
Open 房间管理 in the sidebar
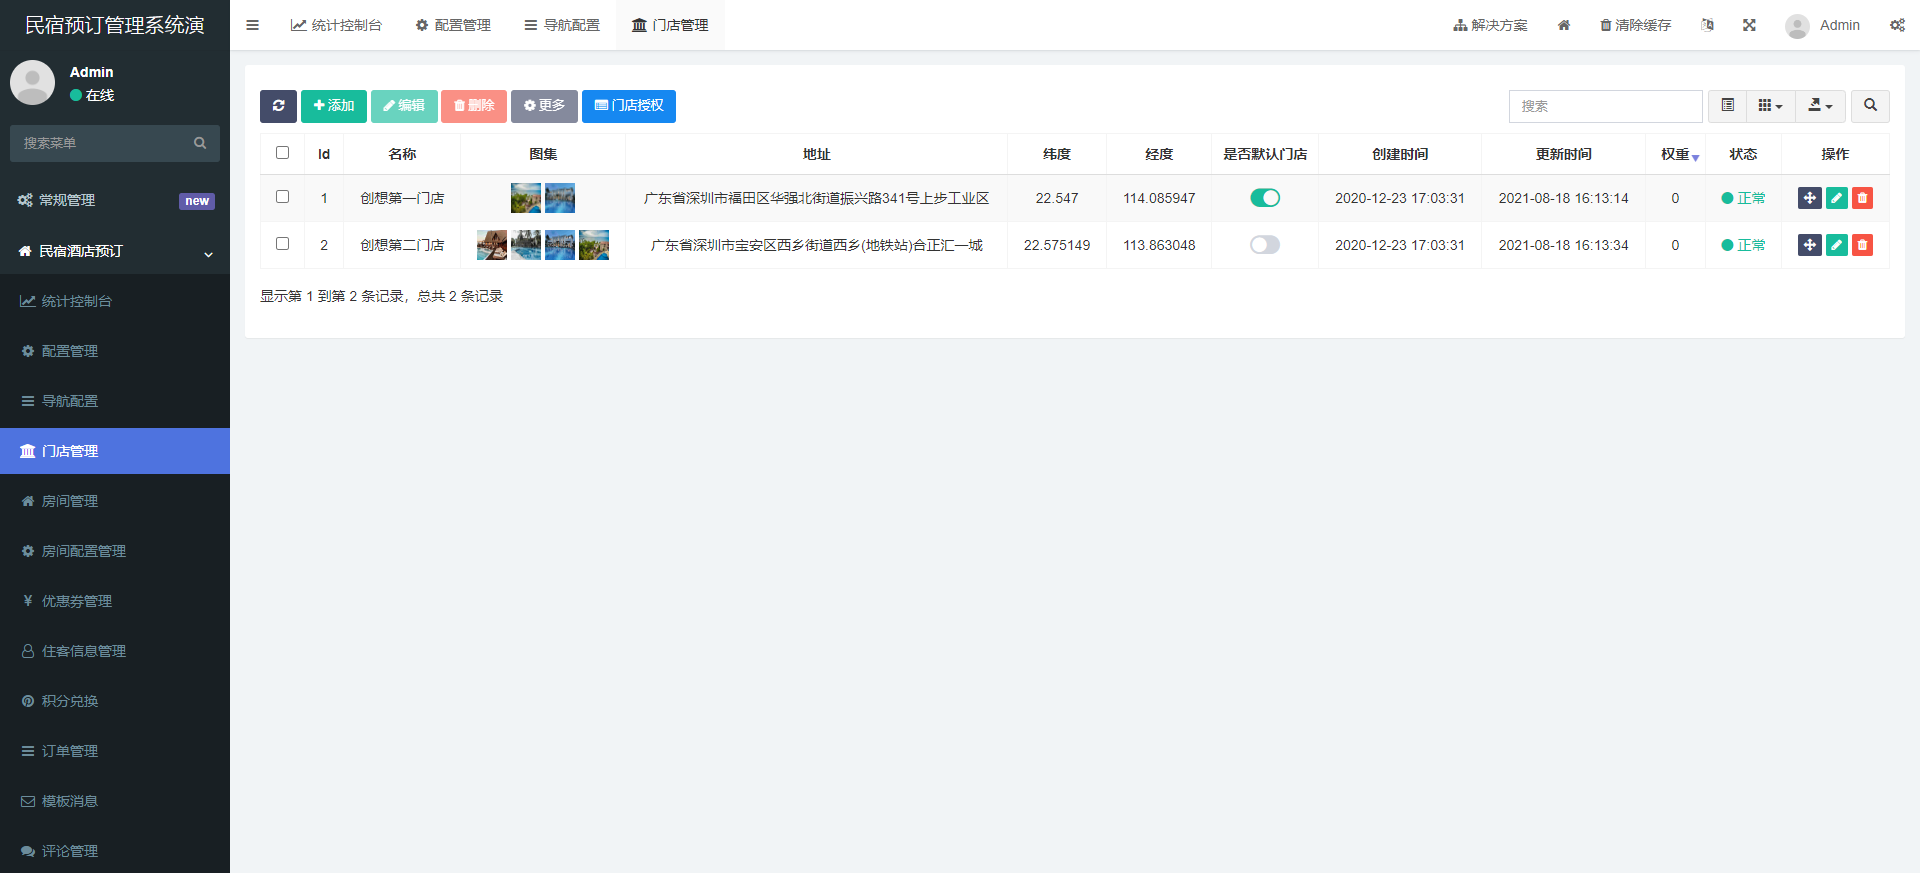point(70,501)
